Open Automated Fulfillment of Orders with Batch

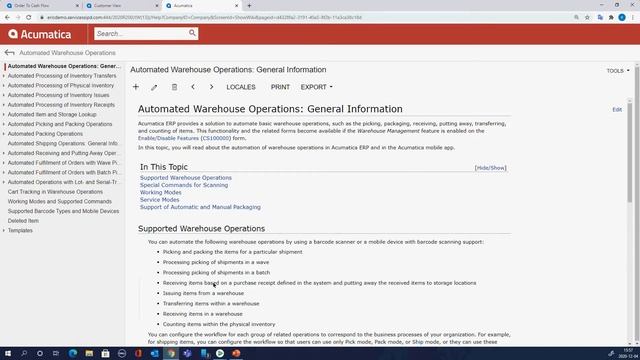63,172
